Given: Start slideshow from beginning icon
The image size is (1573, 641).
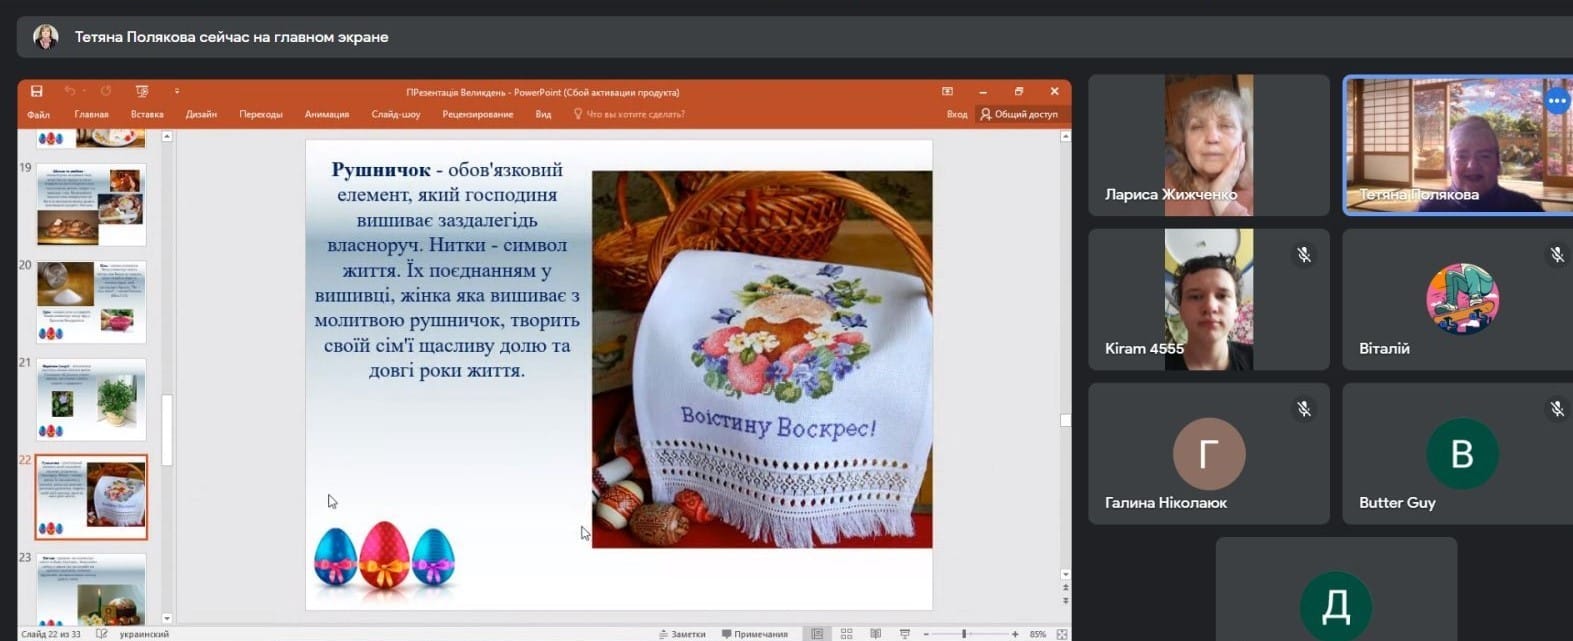Looking at the screenshot, I should tap(141, 91).
